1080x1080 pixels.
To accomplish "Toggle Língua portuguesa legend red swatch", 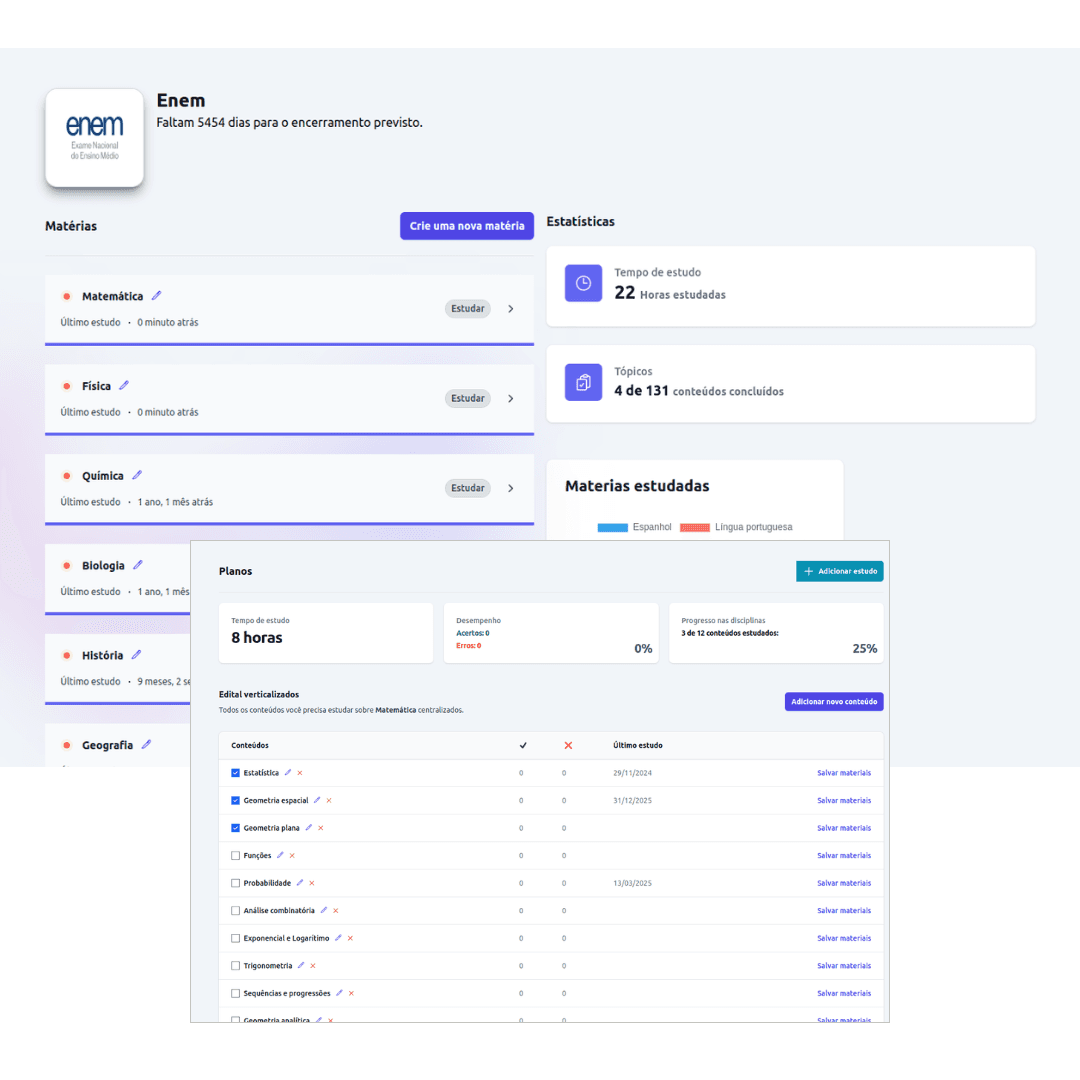I will (x=694, y=528).
